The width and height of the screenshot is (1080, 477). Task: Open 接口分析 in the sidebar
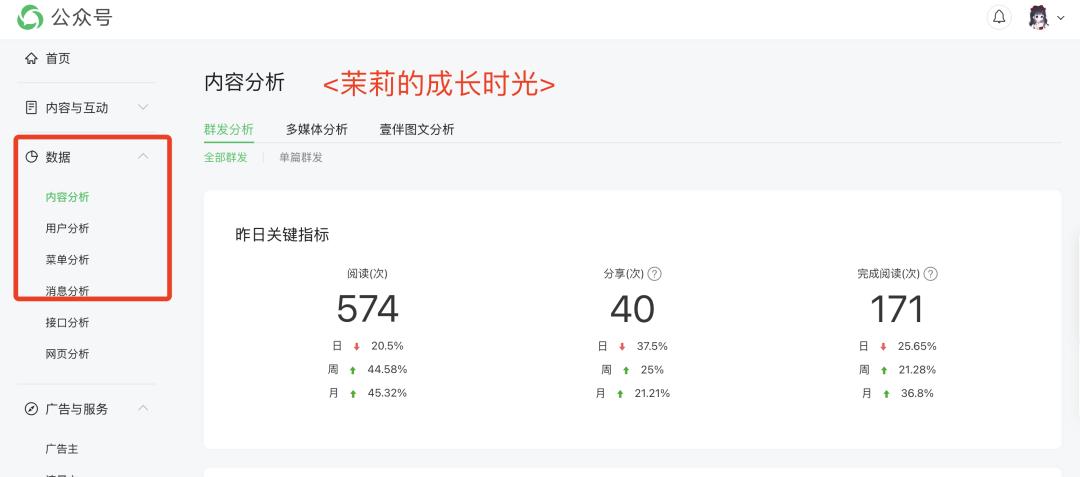pos(68,323)
